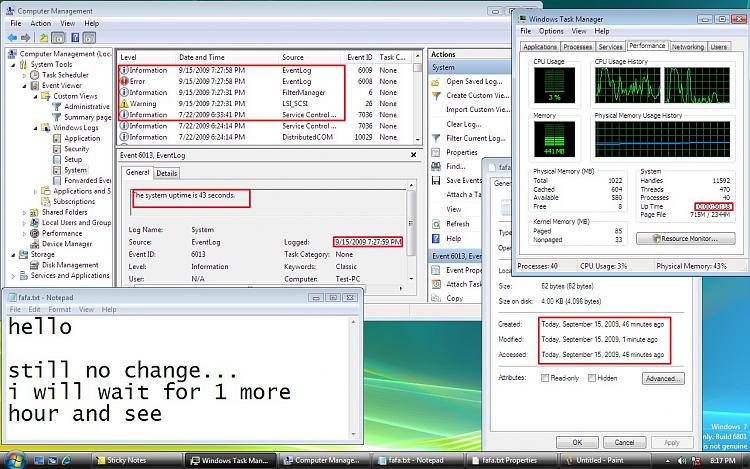Click the event list vertical scrollbar
750x469 pixels.
[x=418, y=98]
